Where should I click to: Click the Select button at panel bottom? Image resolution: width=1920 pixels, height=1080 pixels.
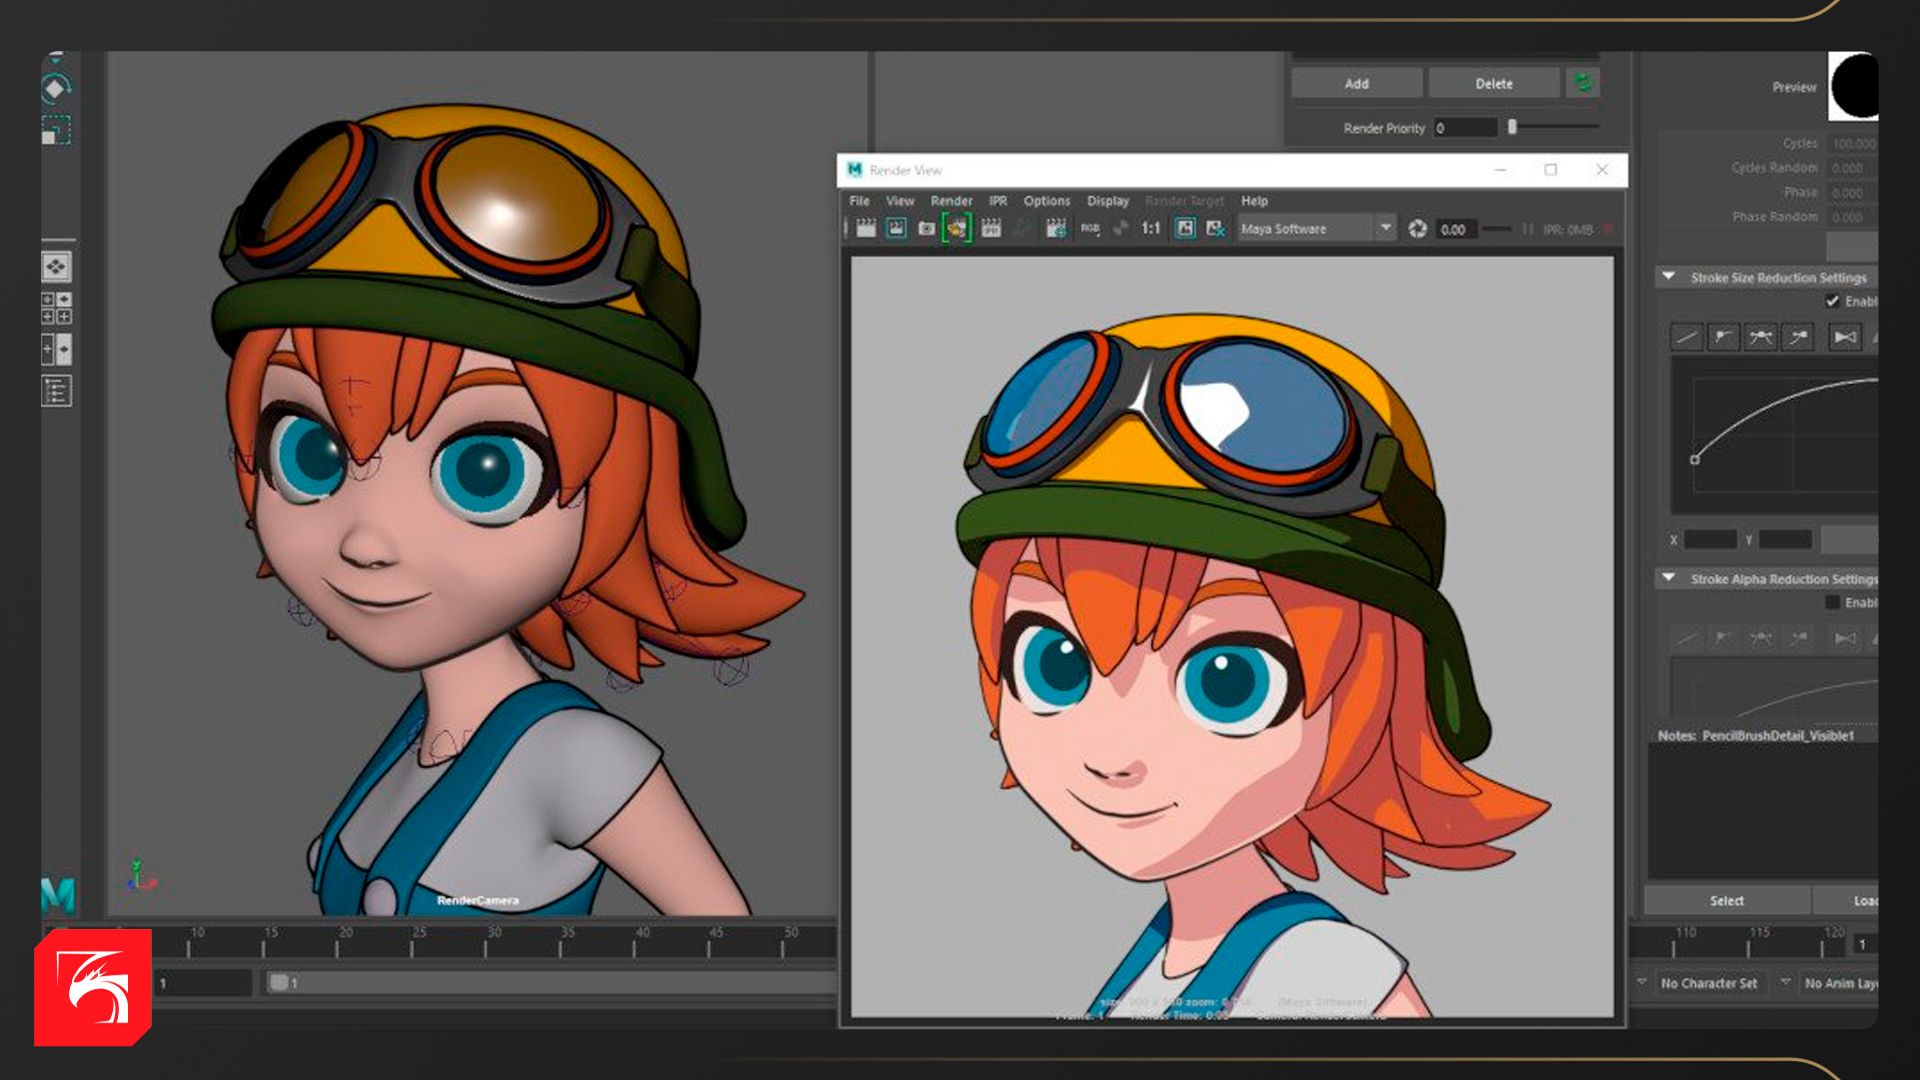pos(1726,900)
